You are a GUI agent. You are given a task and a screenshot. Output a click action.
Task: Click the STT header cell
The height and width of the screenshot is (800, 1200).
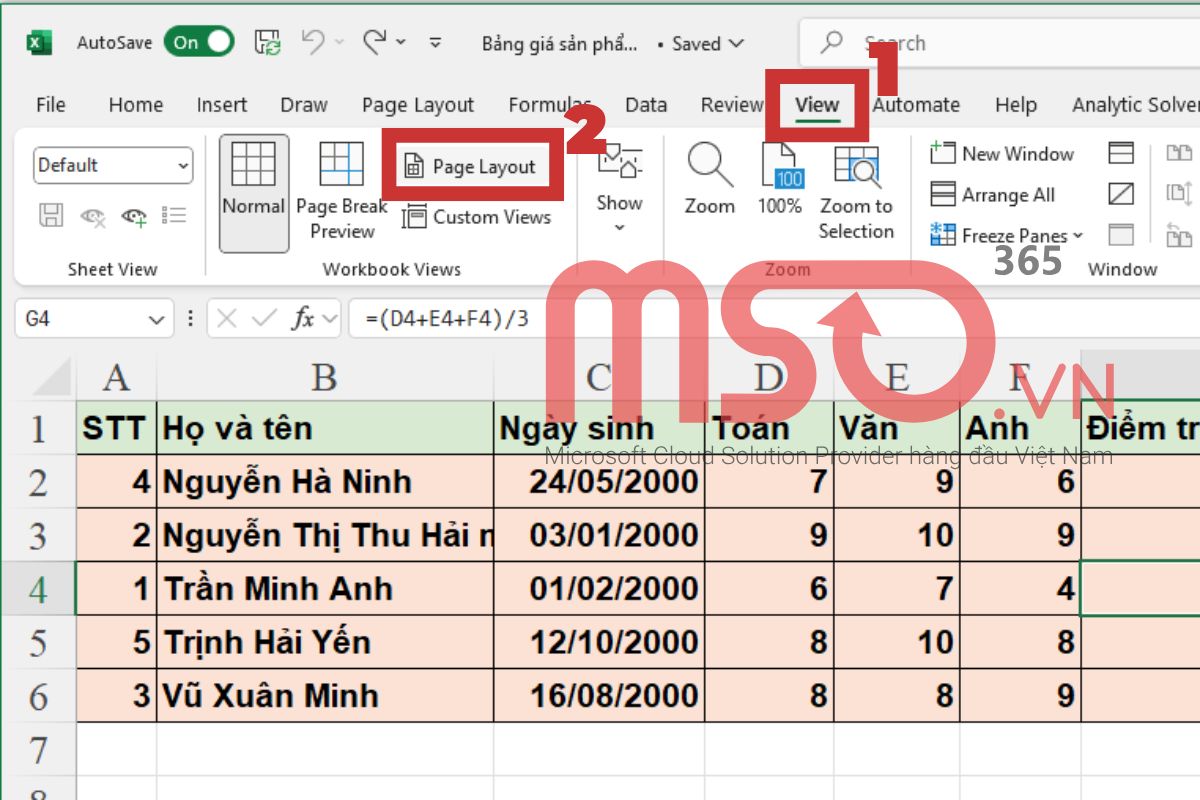click(x=117, y=428)
